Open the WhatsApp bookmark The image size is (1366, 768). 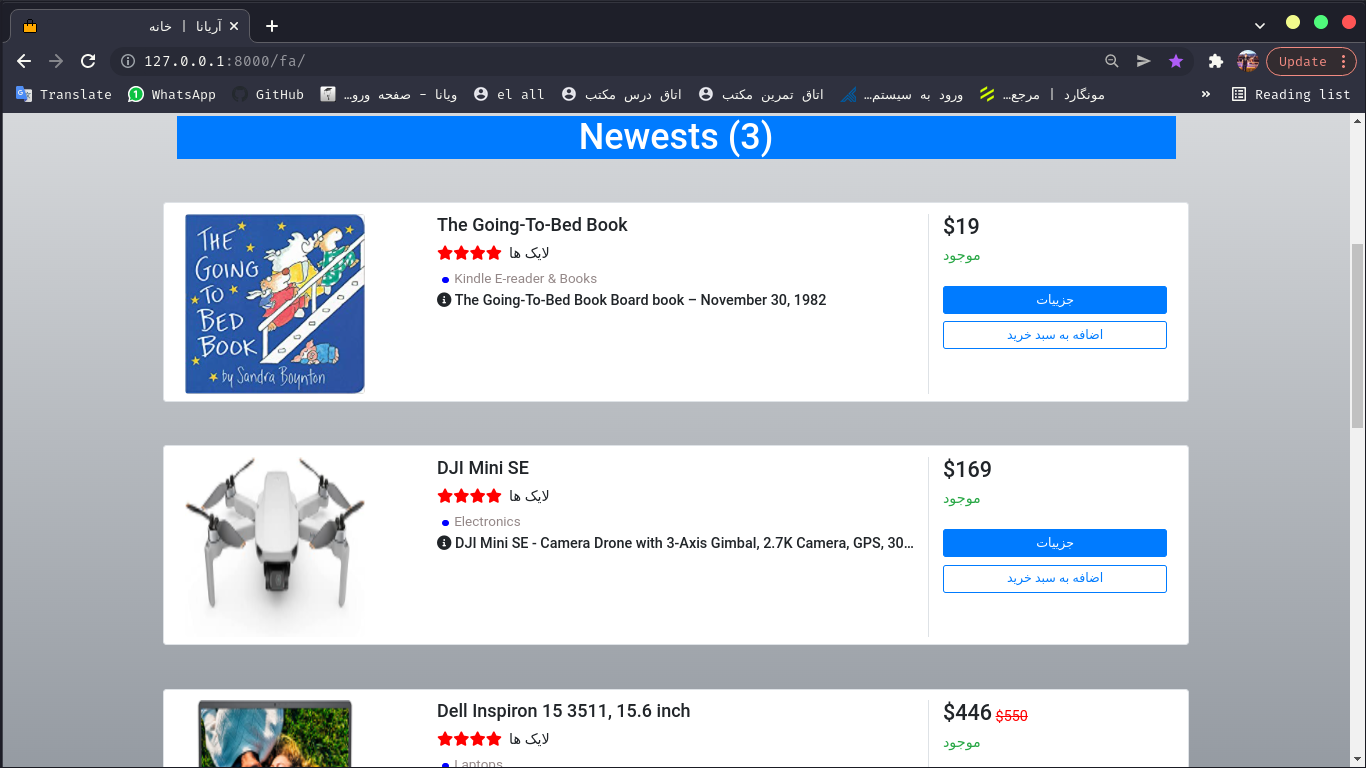(172, 94)
